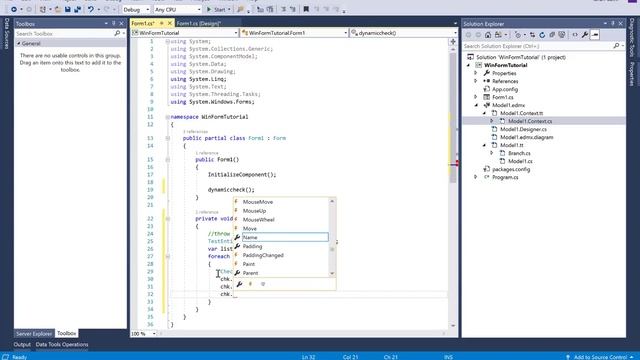Click the IntelliSense list scroll-down arrow

332,273
